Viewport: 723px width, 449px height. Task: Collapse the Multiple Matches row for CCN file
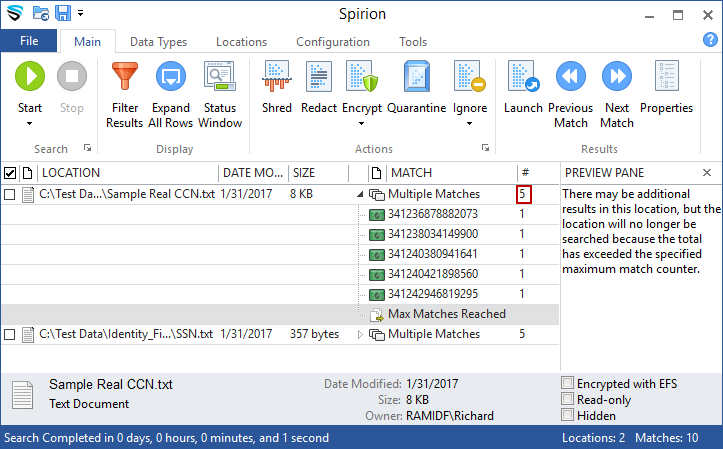pos(360,194)
